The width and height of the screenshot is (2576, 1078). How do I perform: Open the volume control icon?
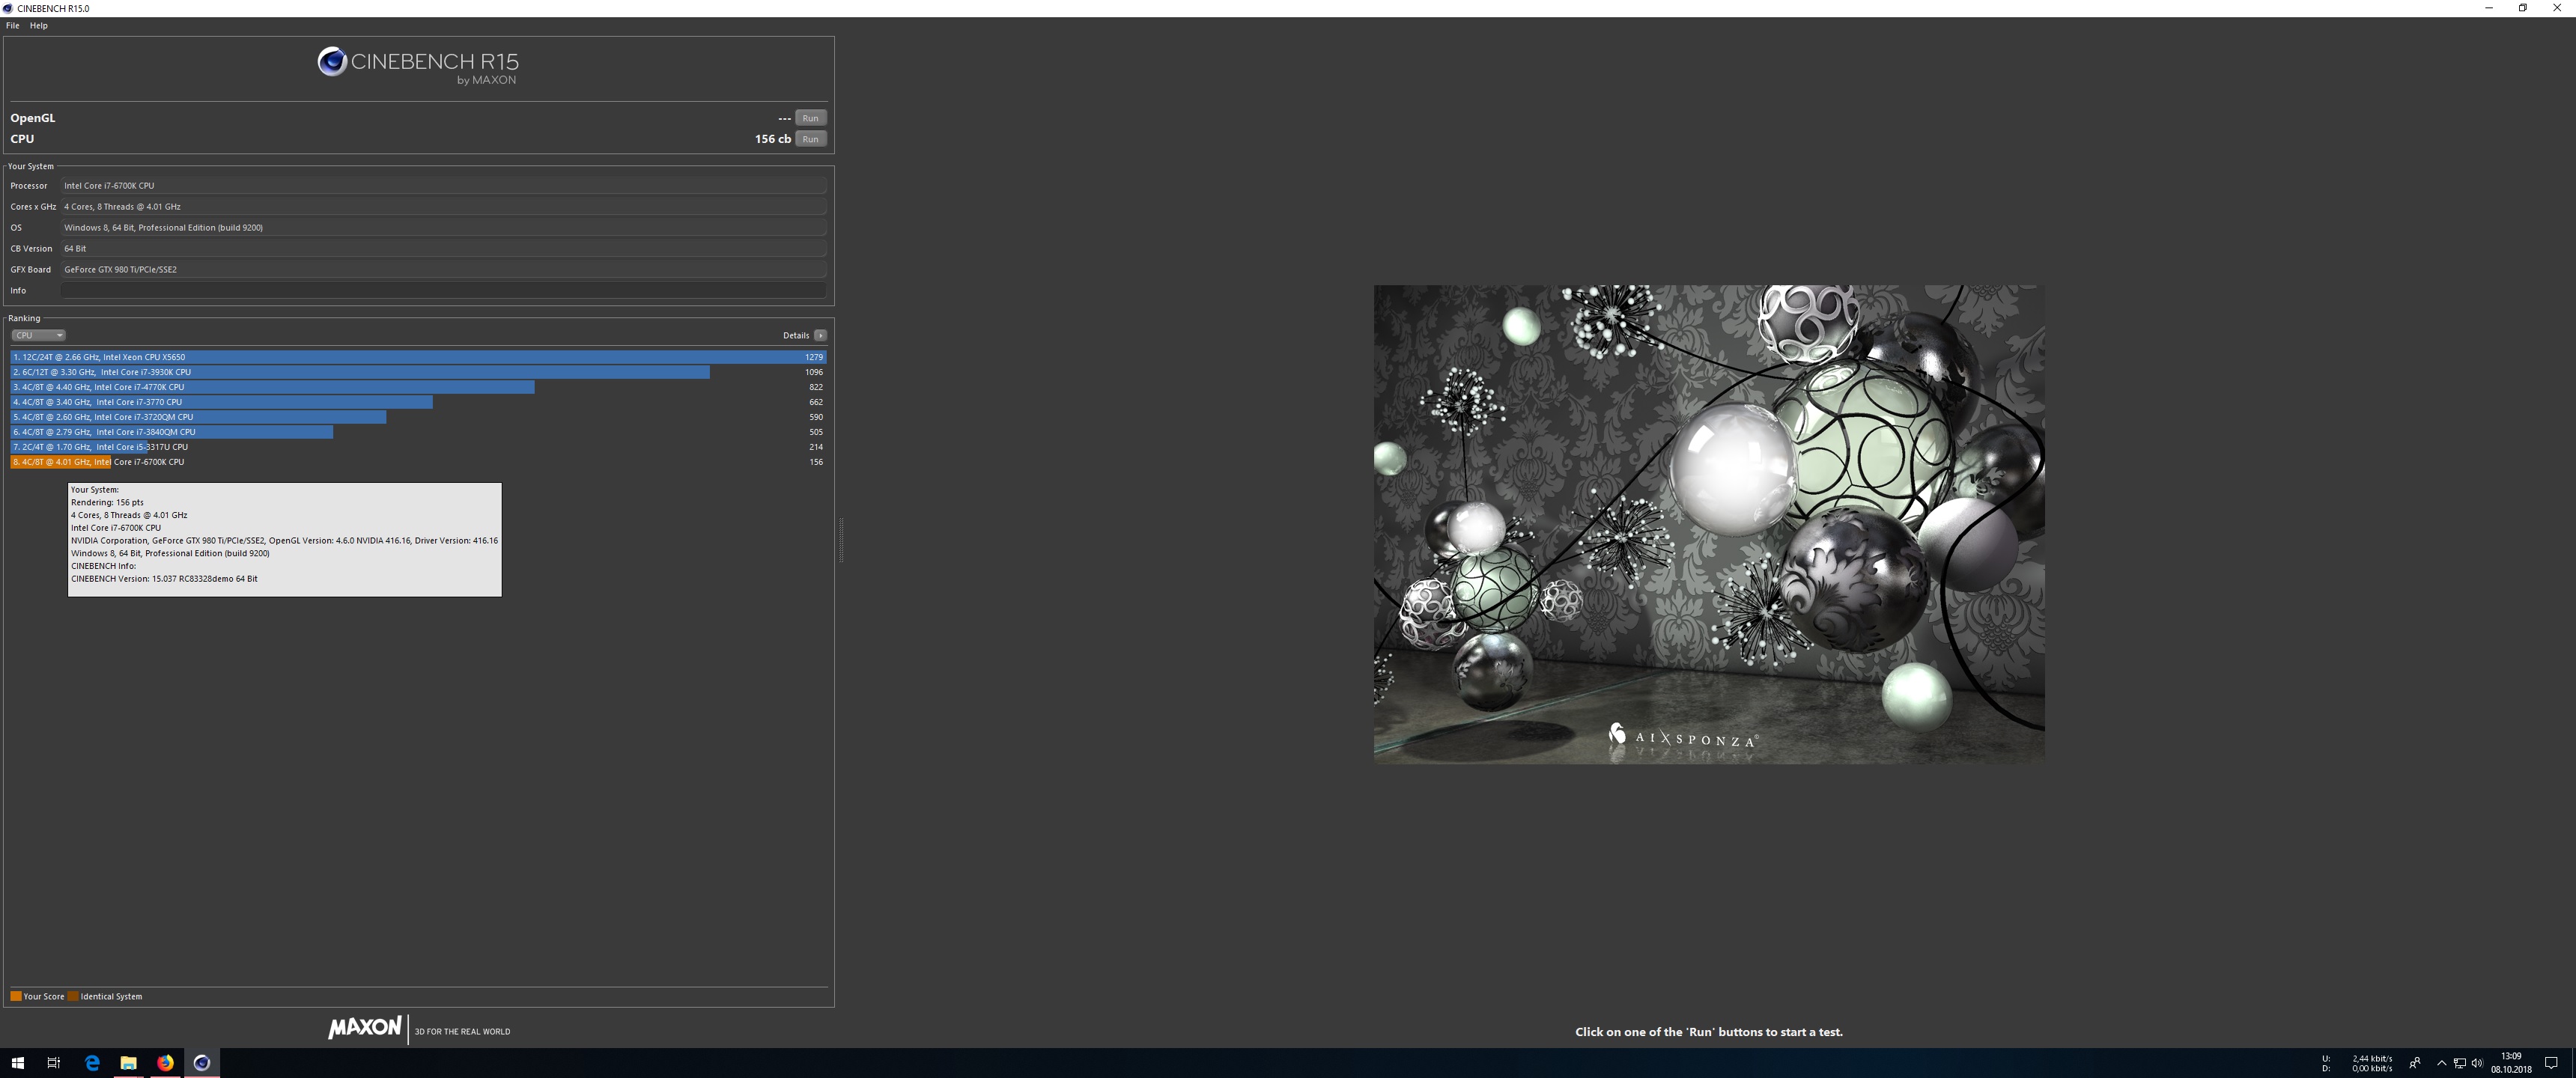[x=2477, y=1063]
